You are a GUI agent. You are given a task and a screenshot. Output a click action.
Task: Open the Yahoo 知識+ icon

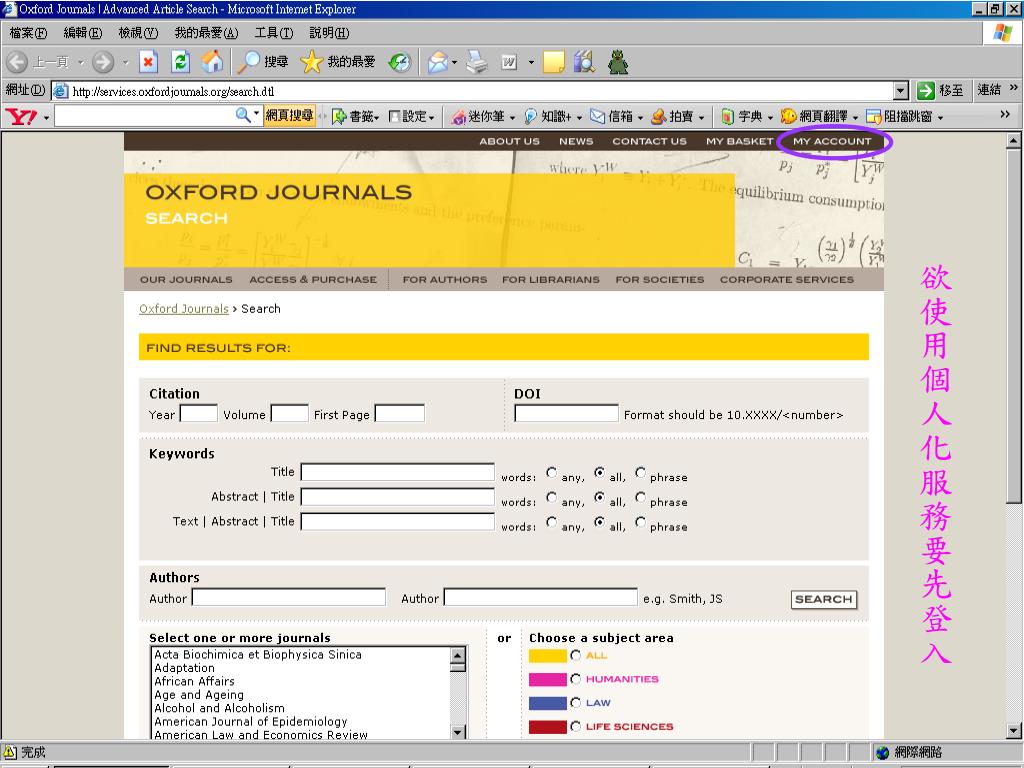coord(531,117)
